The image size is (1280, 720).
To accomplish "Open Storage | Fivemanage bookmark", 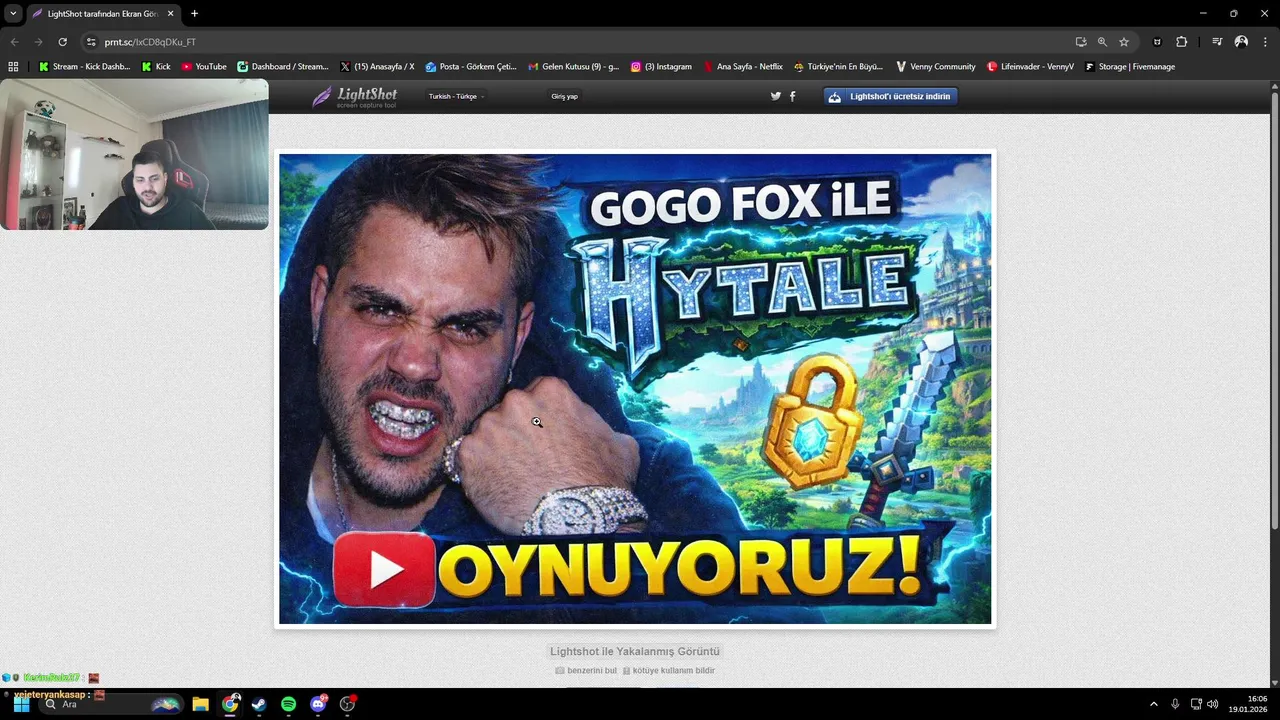I will pyautogui.click(x=1130, y=67).
